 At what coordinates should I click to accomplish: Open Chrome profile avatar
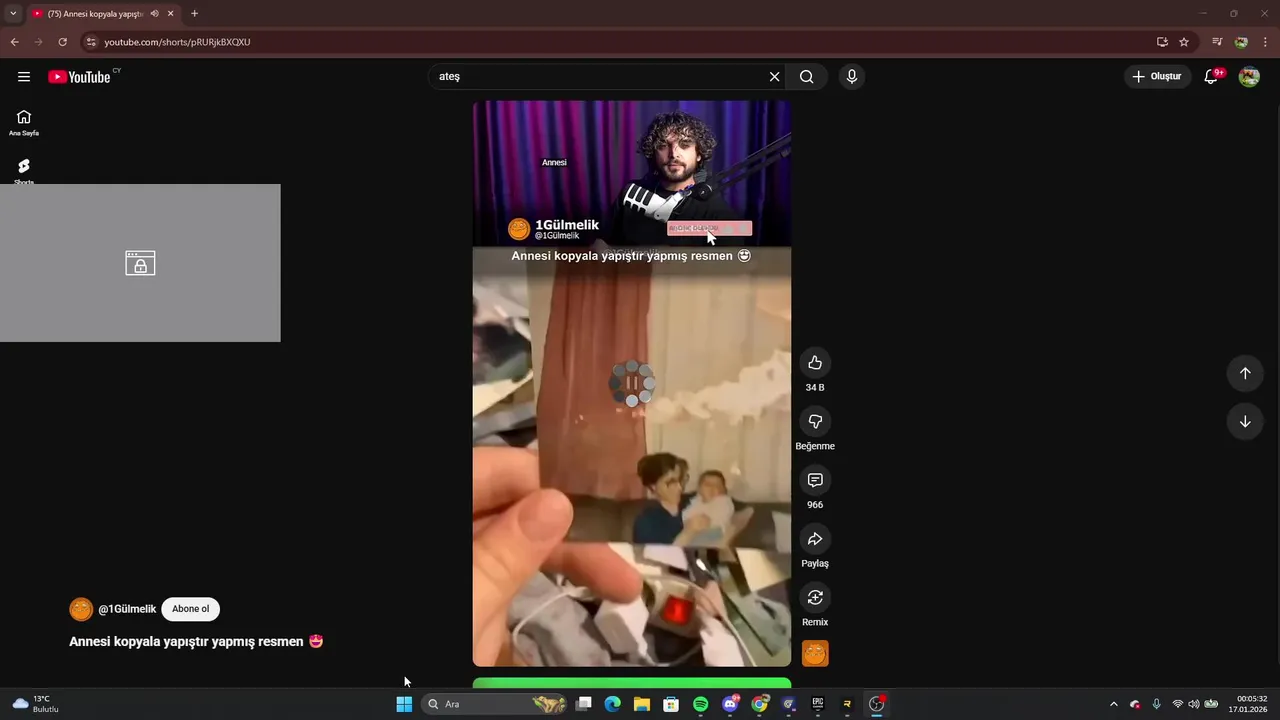(x=1241, y=42)
